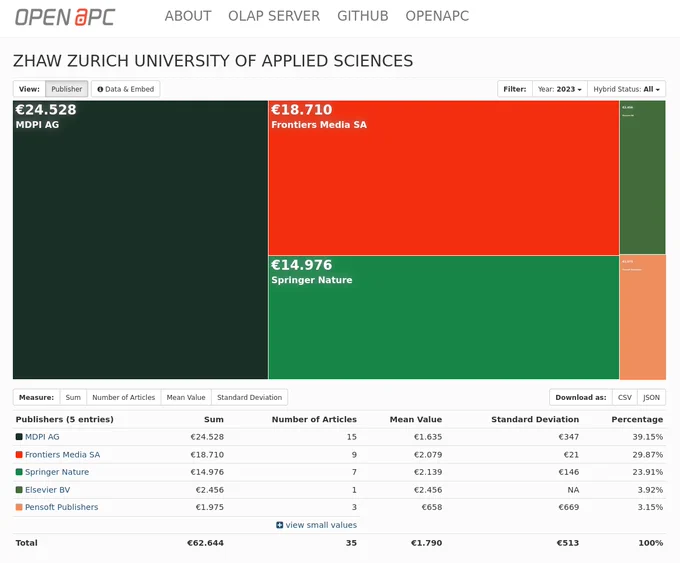This screenshot has height=563, width=680.
Task: Click the Pensoft Publishers orange swatch
Action: 19,507
